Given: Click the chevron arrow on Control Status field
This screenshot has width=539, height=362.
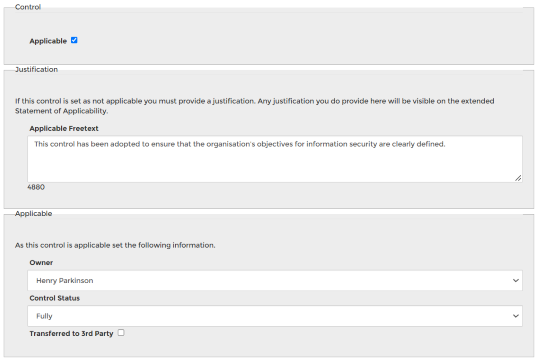Looking at the screenshot, I should 516,316.
